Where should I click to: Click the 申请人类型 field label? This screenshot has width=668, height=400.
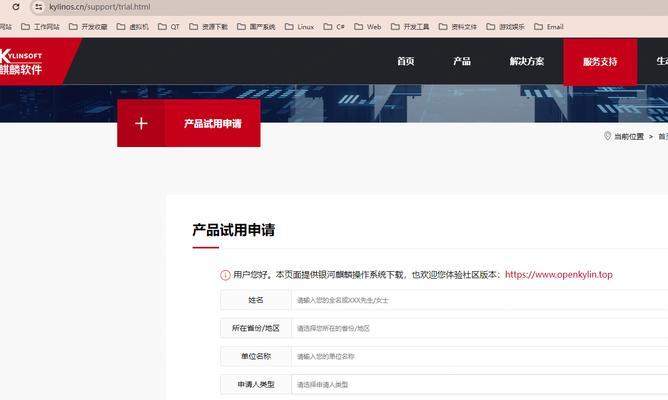[x=256, y=385]
